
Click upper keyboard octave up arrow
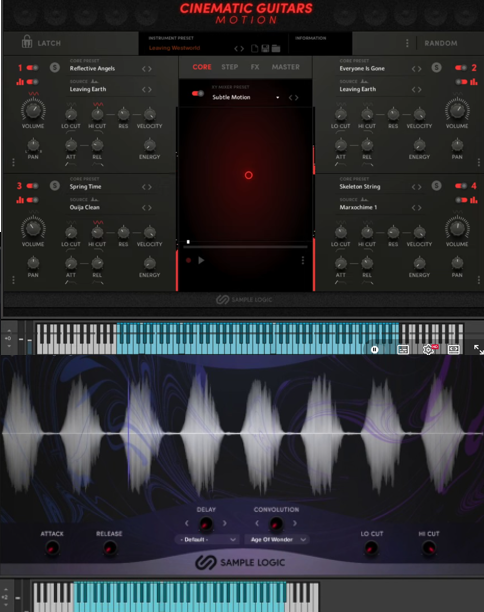pos(9,330)
